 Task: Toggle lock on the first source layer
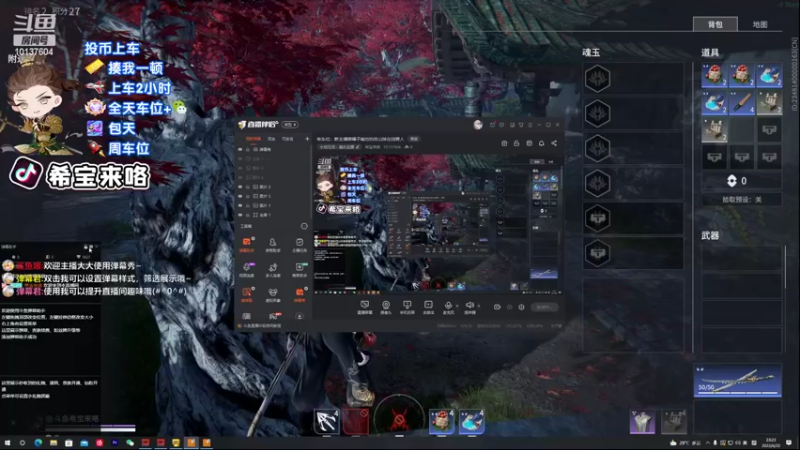(x=248, y=149)
